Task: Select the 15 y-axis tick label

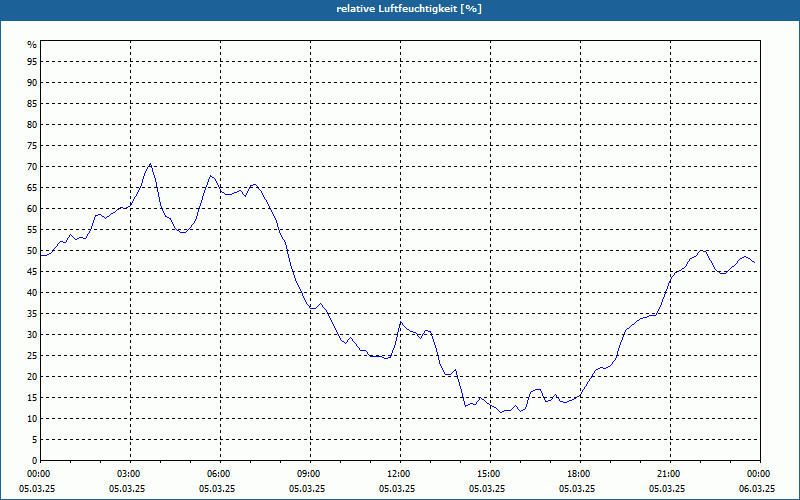Action: (32, 397)
